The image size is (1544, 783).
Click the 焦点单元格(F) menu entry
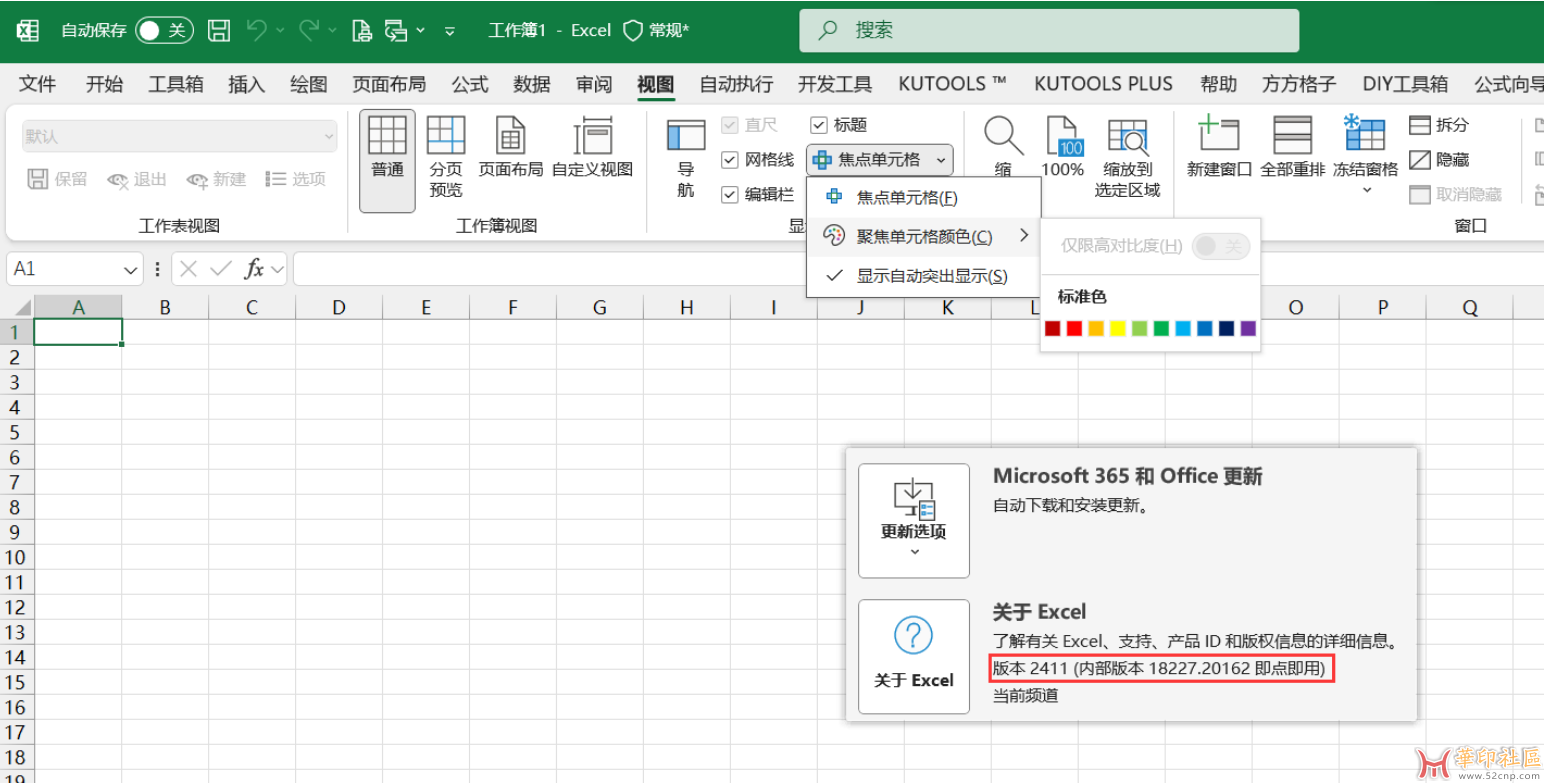coord(923,198)
